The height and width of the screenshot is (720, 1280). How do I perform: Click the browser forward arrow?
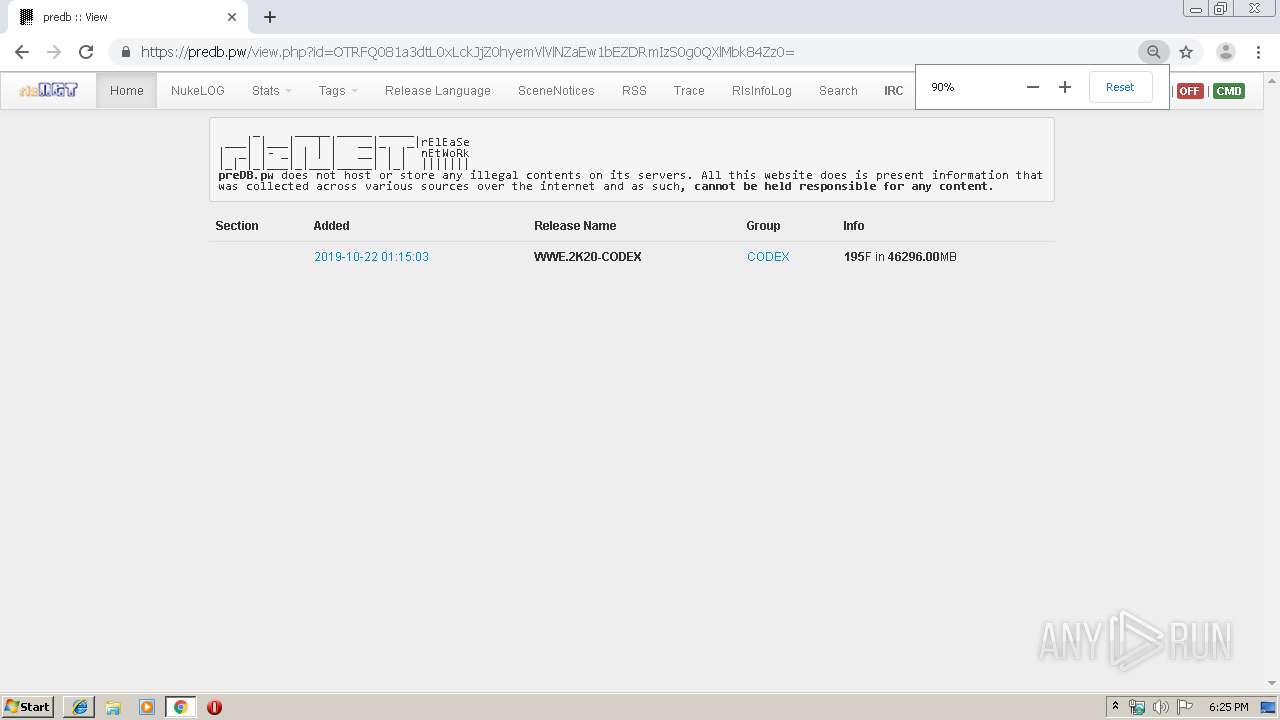54,52
